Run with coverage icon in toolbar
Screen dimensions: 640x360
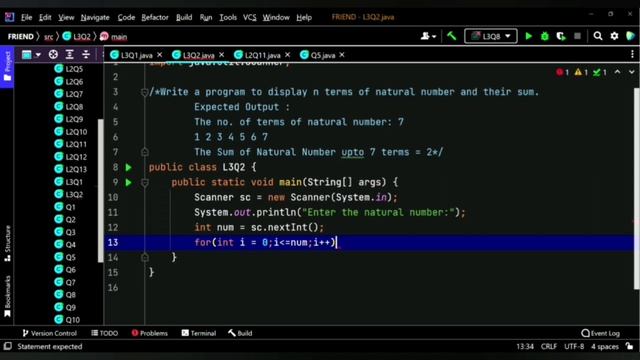click(x=561, y=36)
